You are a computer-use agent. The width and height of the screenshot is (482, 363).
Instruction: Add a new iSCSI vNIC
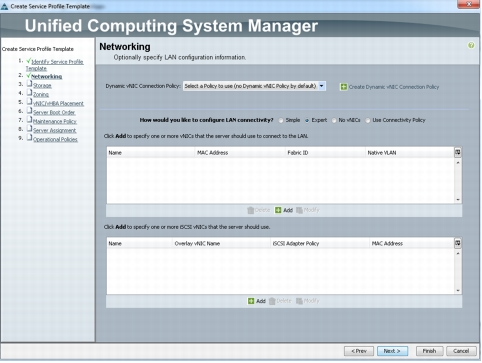pos(257,301)
